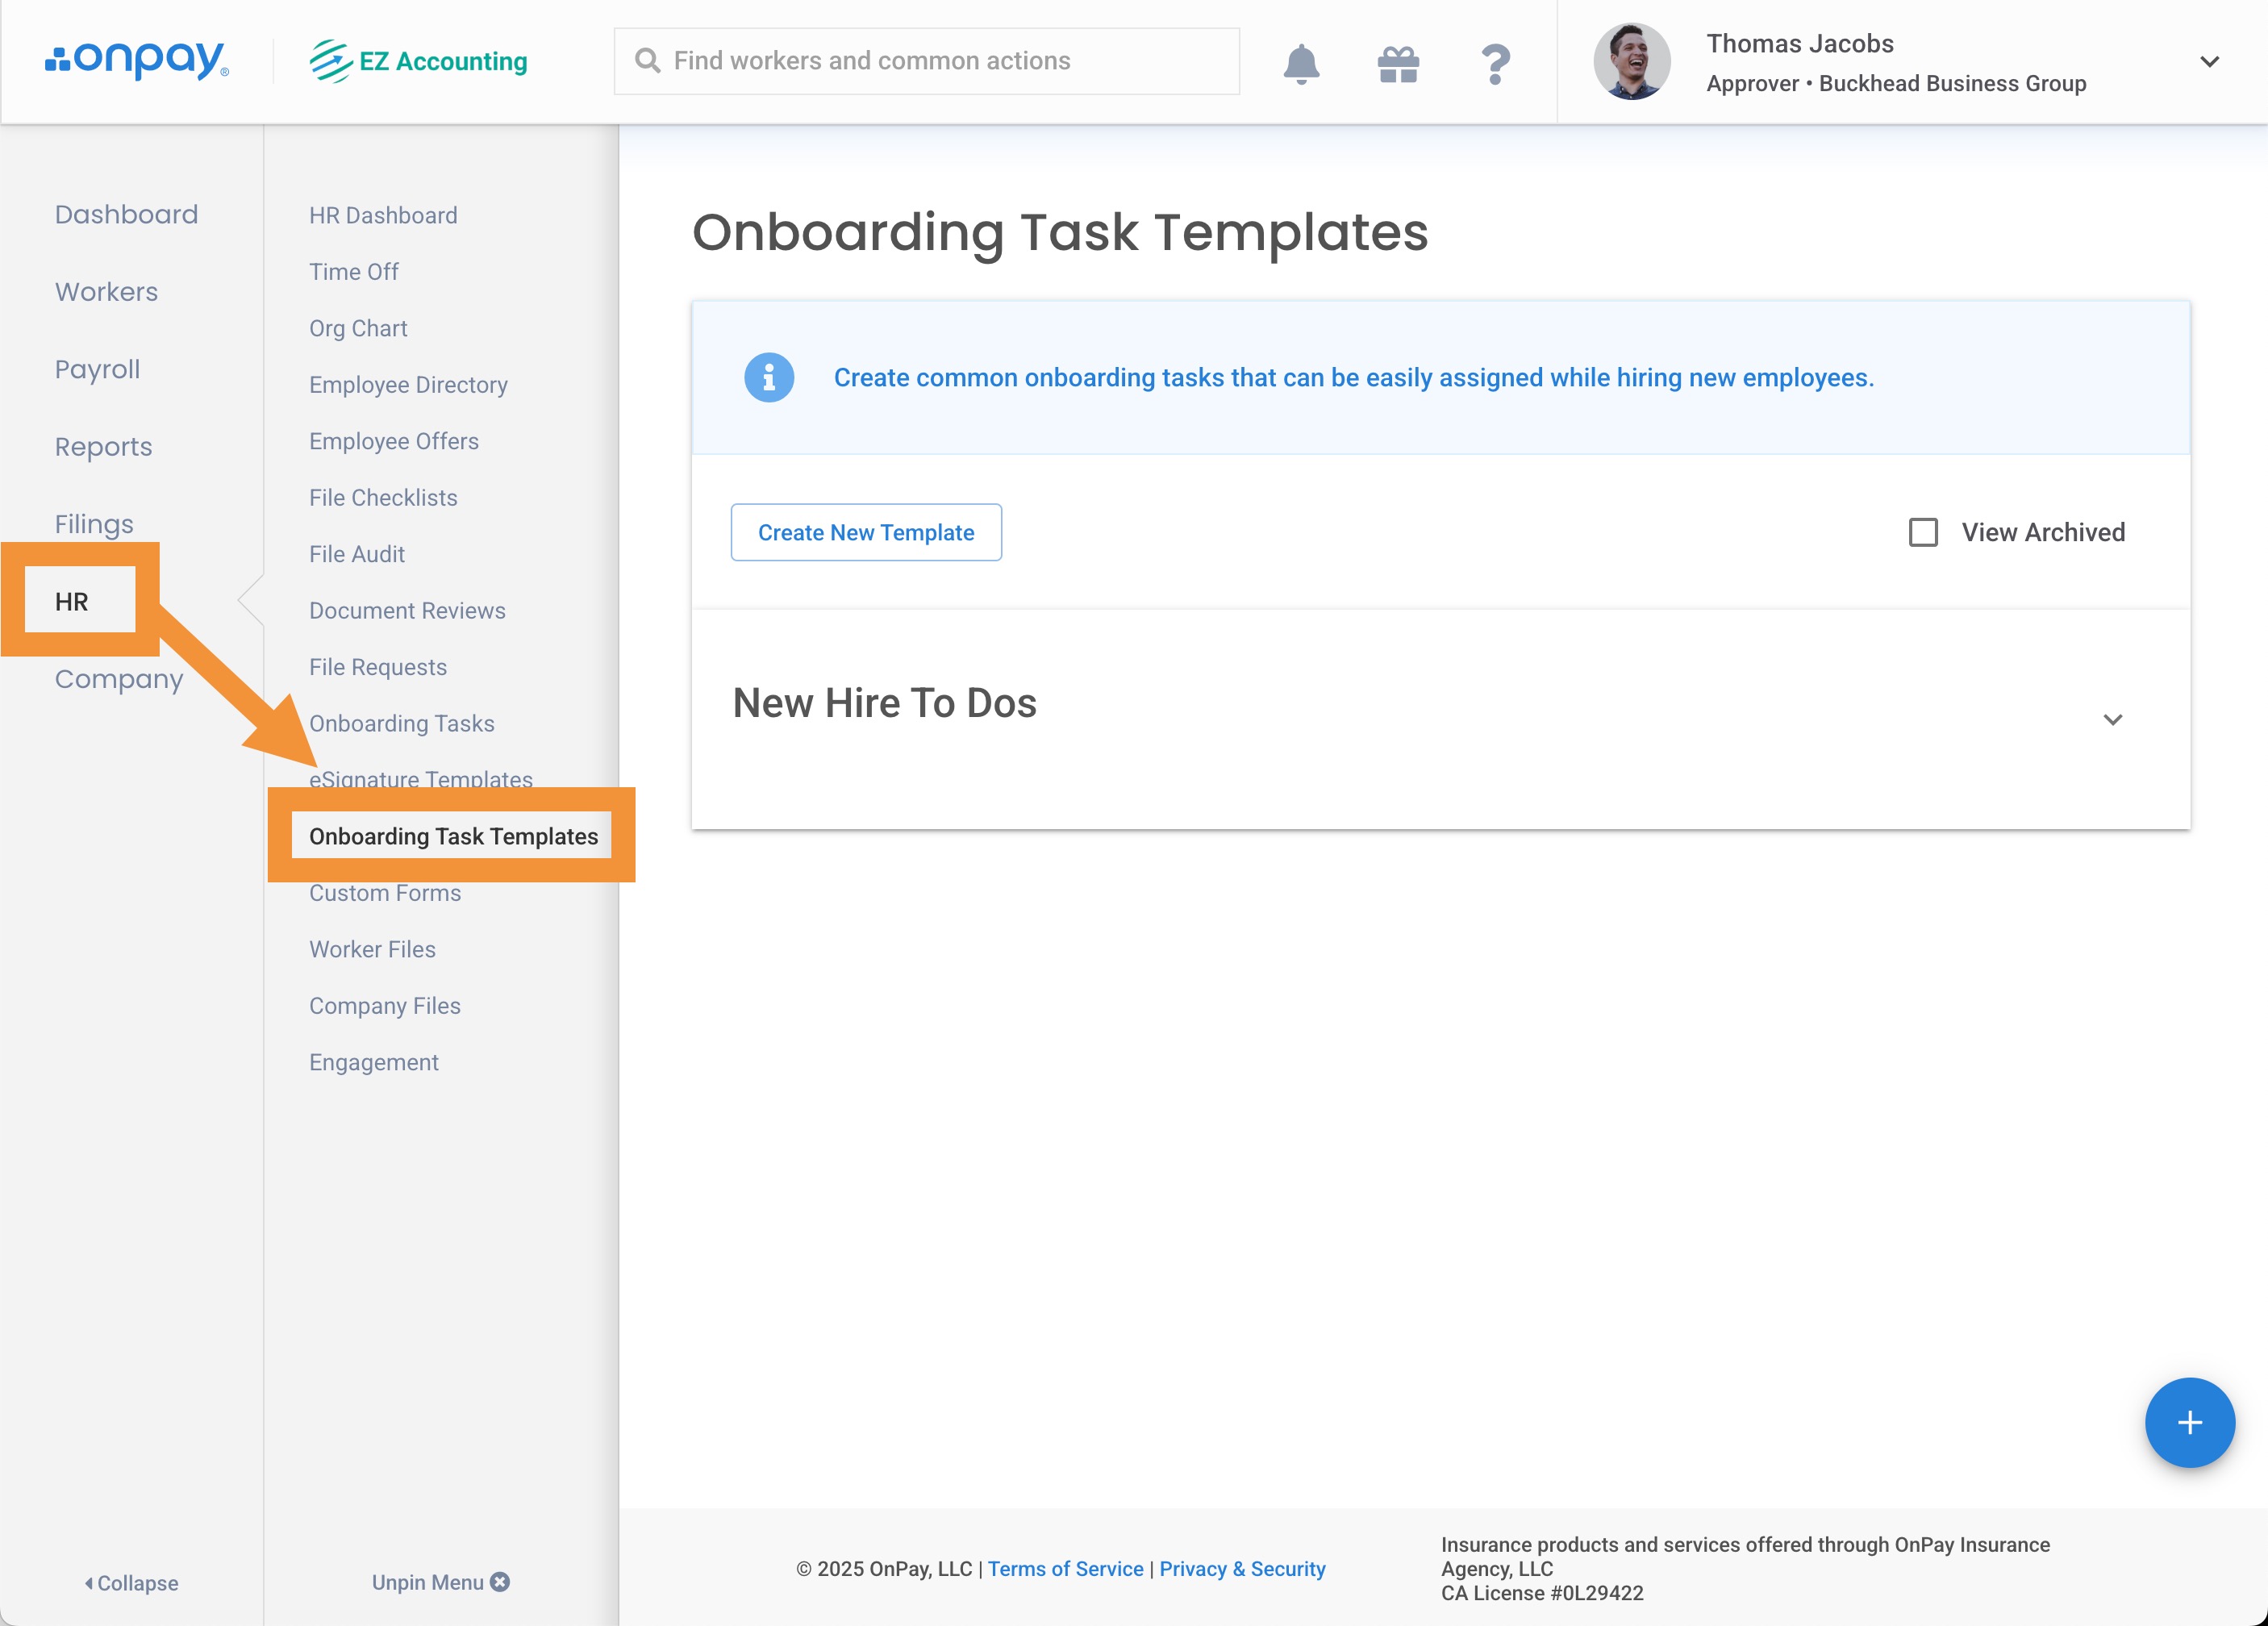Unpin the menu with the X icon
This screenshot has height=1626, width=2268.
(500, 1581)
